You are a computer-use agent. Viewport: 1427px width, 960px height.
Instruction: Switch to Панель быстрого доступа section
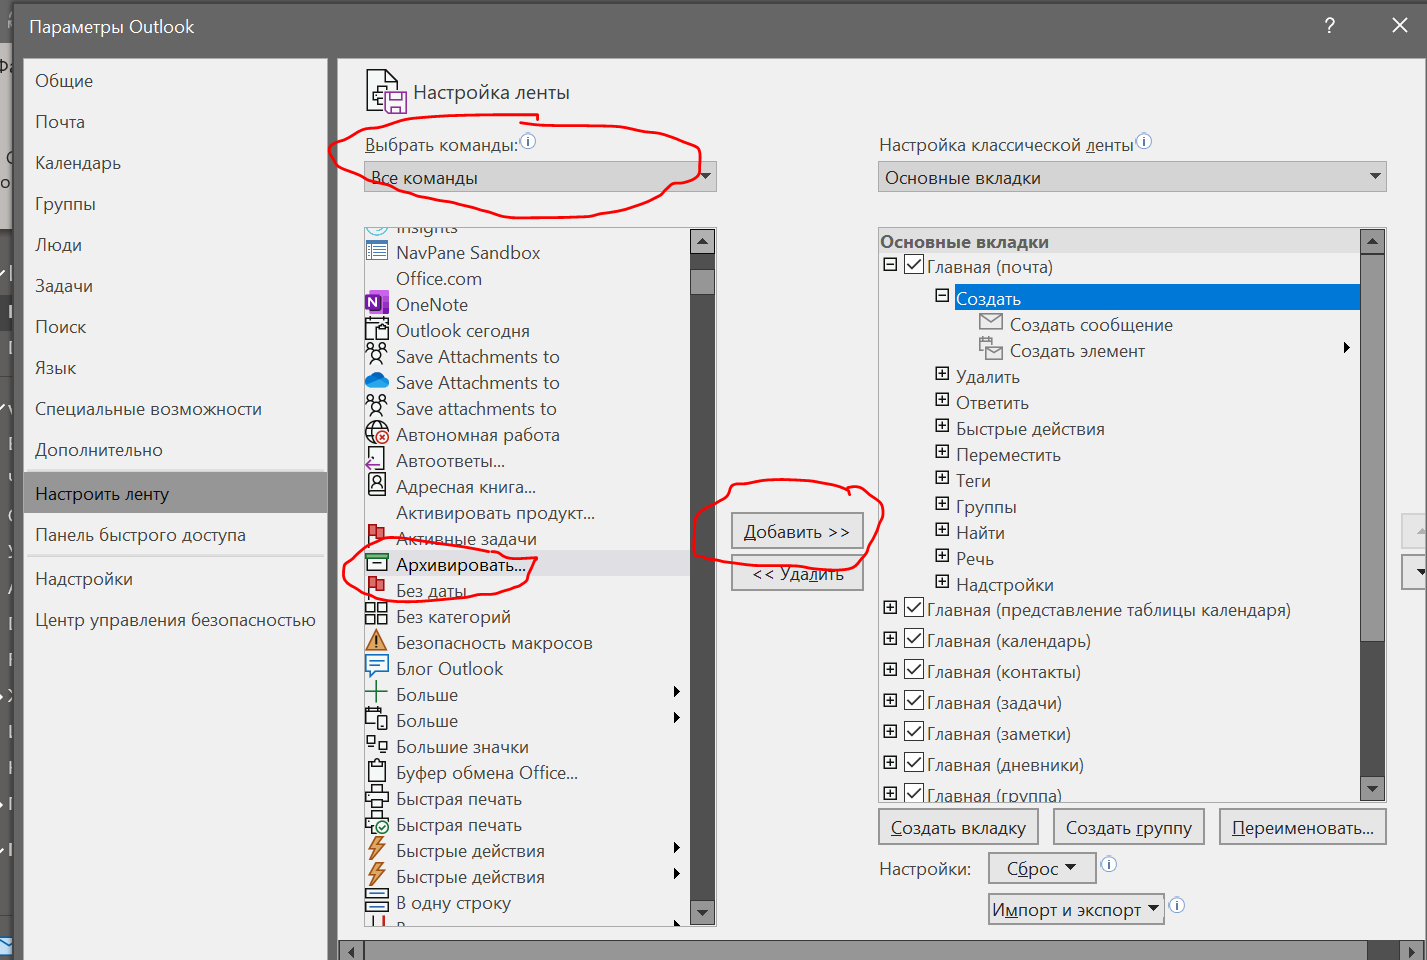pos(175,535)
